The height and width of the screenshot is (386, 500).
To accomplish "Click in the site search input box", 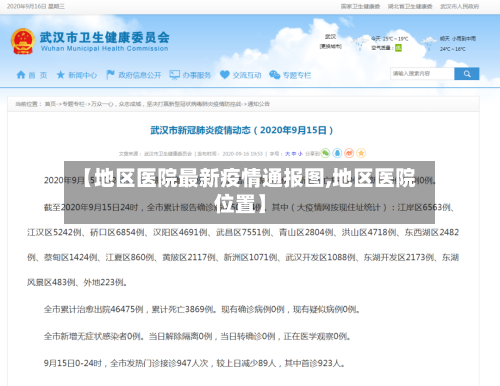I will [422, 74].
